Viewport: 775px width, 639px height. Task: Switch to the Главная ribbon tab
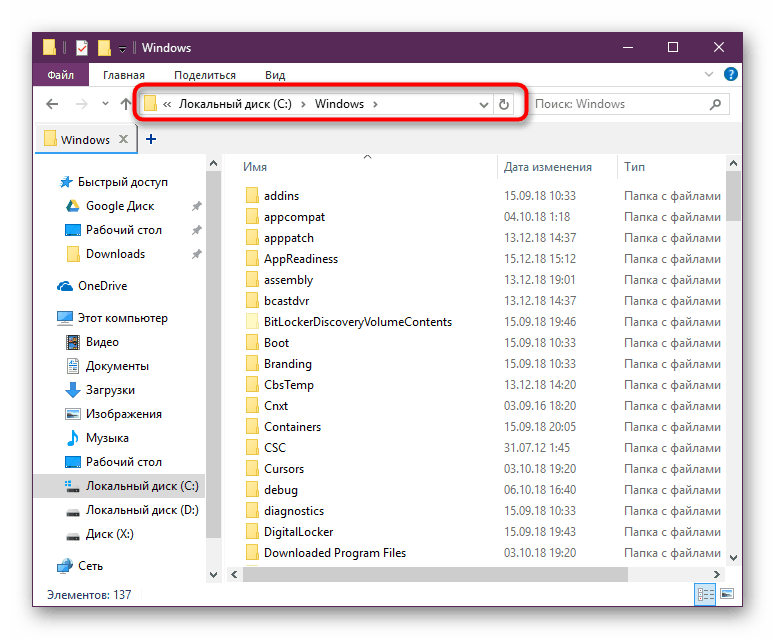point(124,75)
